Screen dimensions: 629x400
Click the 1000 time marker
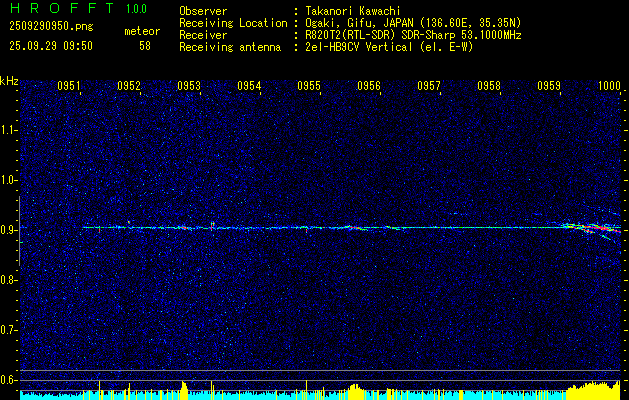point(609,85)
